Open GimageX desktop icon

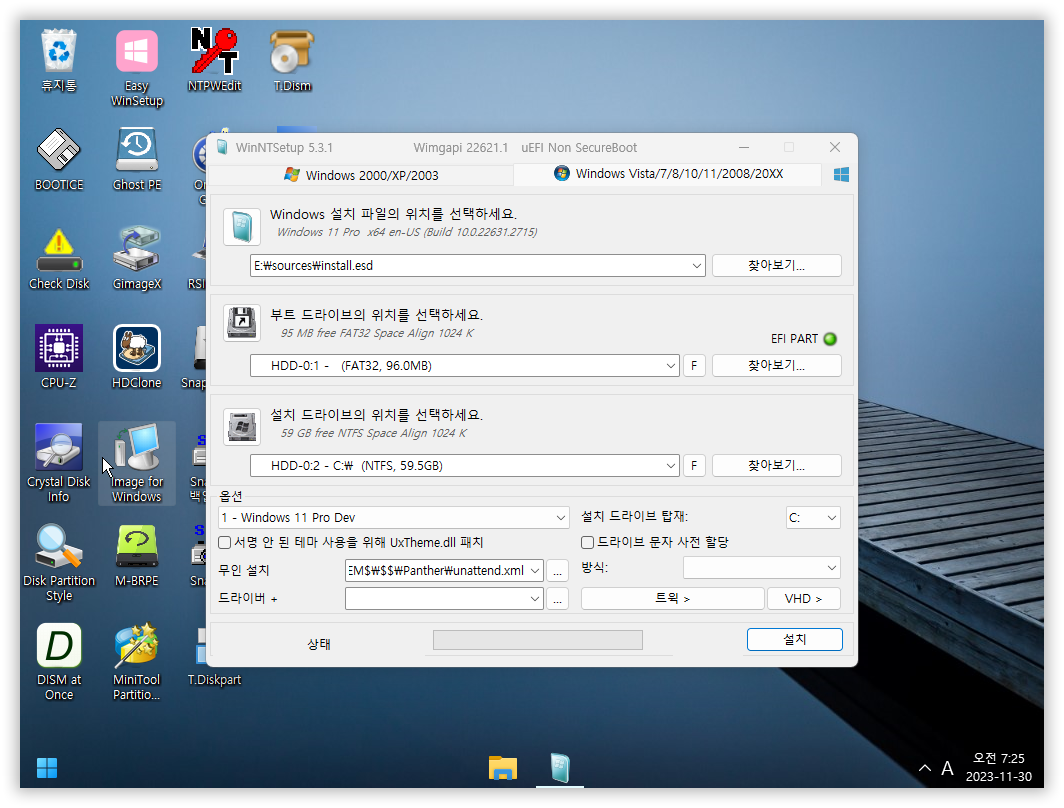coord(137,259)
